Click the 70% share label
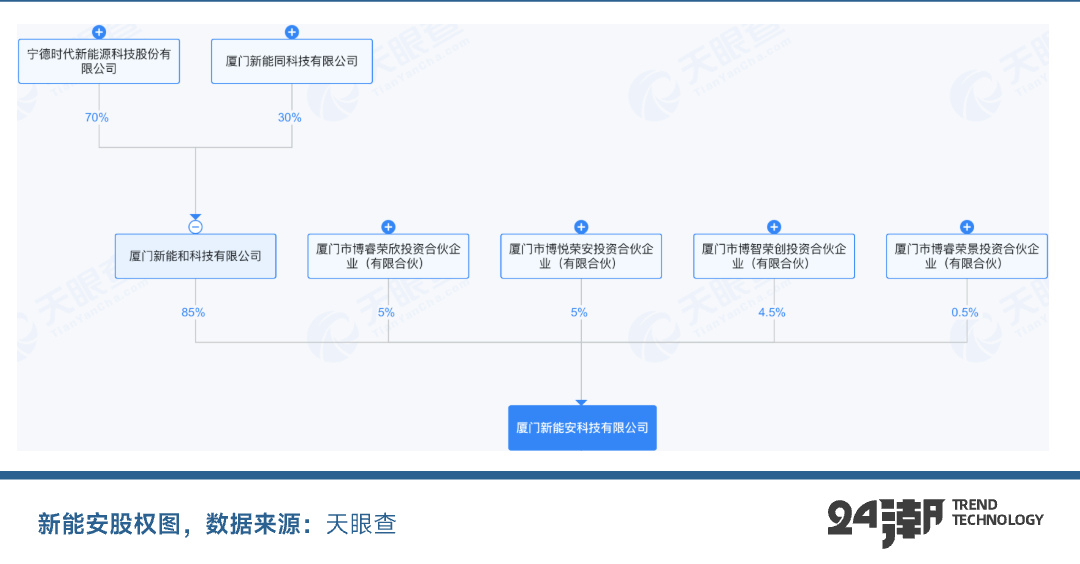Screen dimensions: 1080x564 96,118
